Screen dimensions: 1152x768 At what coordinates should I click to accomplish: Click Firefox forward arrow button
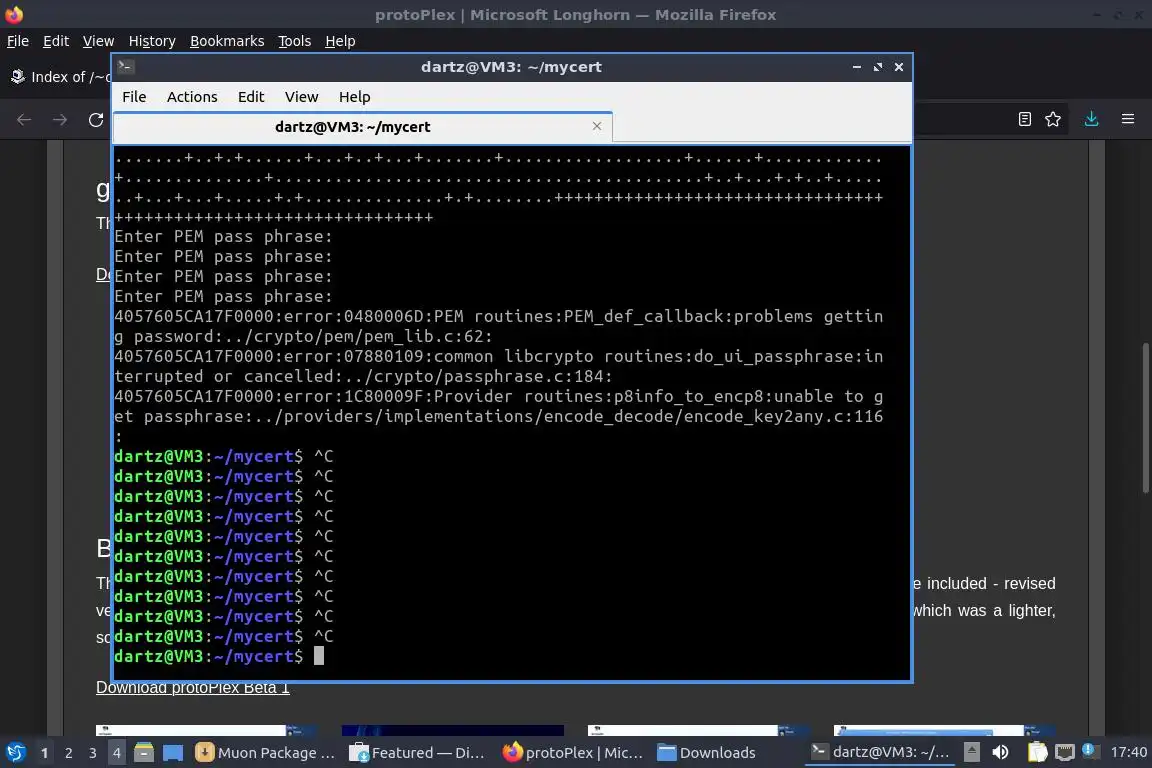(x=60, y=120)
